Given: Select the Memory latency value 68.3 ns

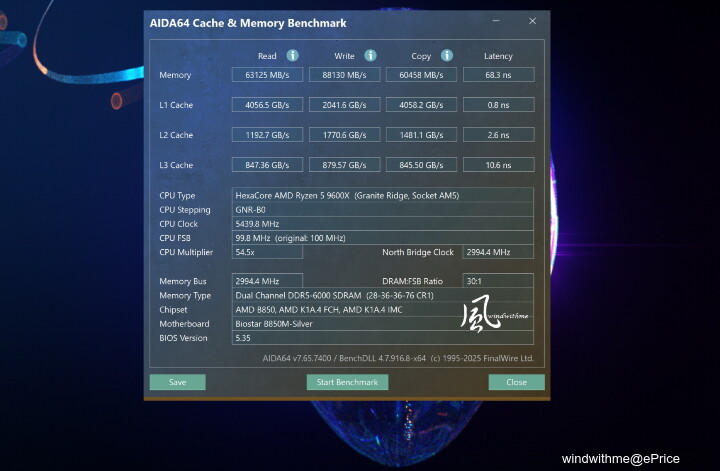Looking at the screenshot, I should click(x=499, y=75).
